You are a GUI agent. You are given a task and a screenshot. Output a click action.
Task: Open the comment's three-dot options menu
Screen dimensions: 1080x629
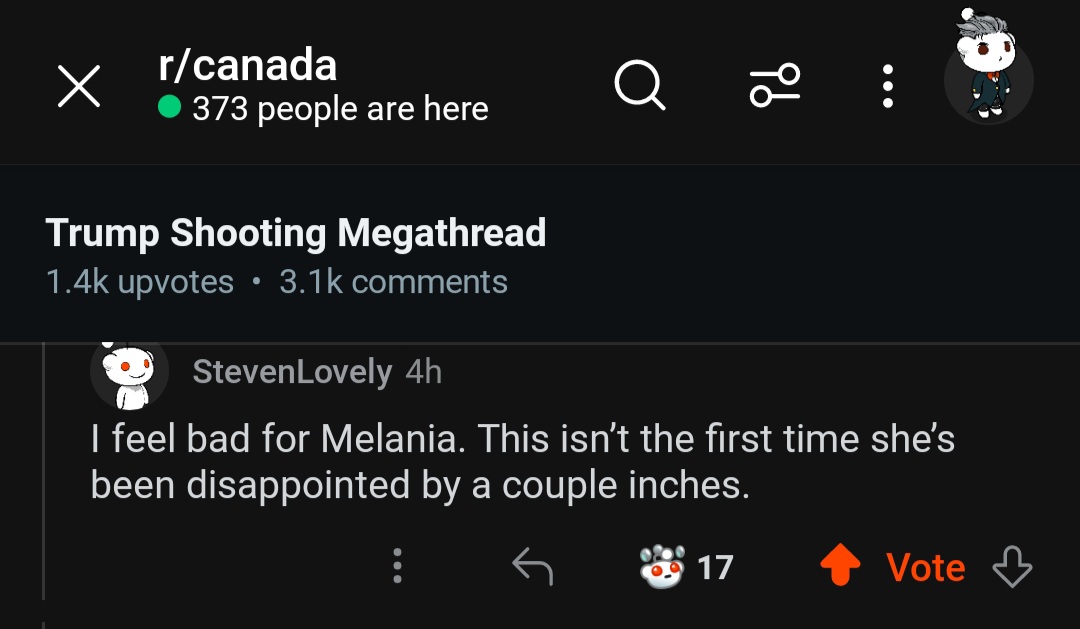[397, 567]
